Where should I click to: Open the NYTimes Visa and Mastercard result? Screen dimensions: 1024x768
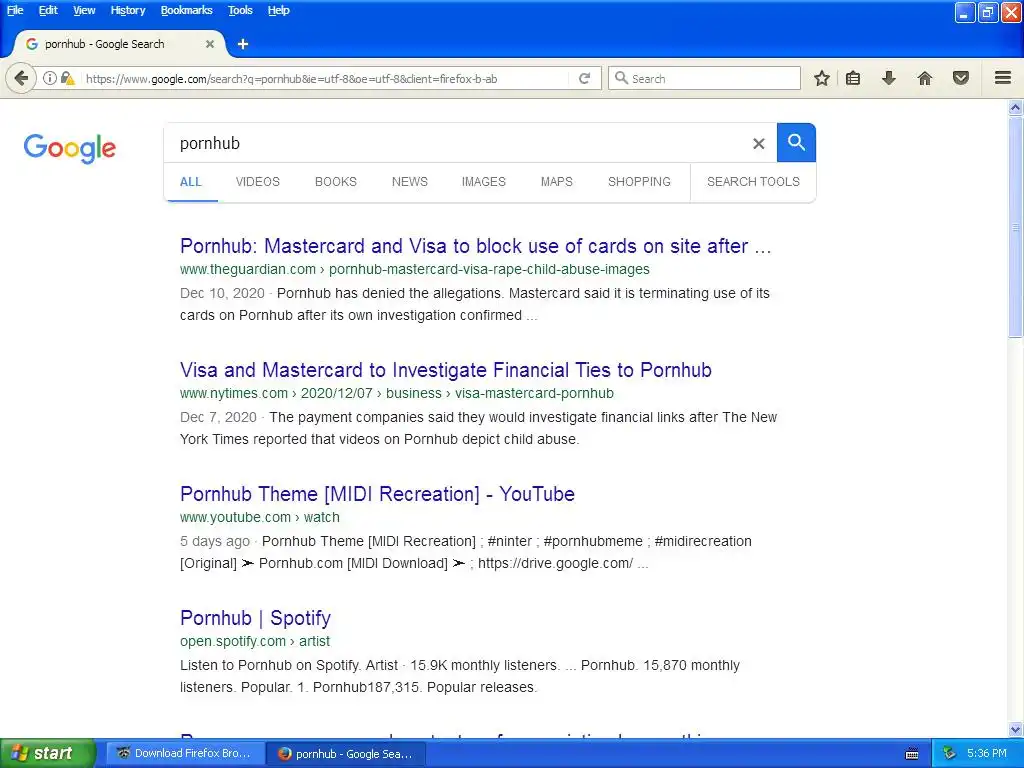click(446, 370)
